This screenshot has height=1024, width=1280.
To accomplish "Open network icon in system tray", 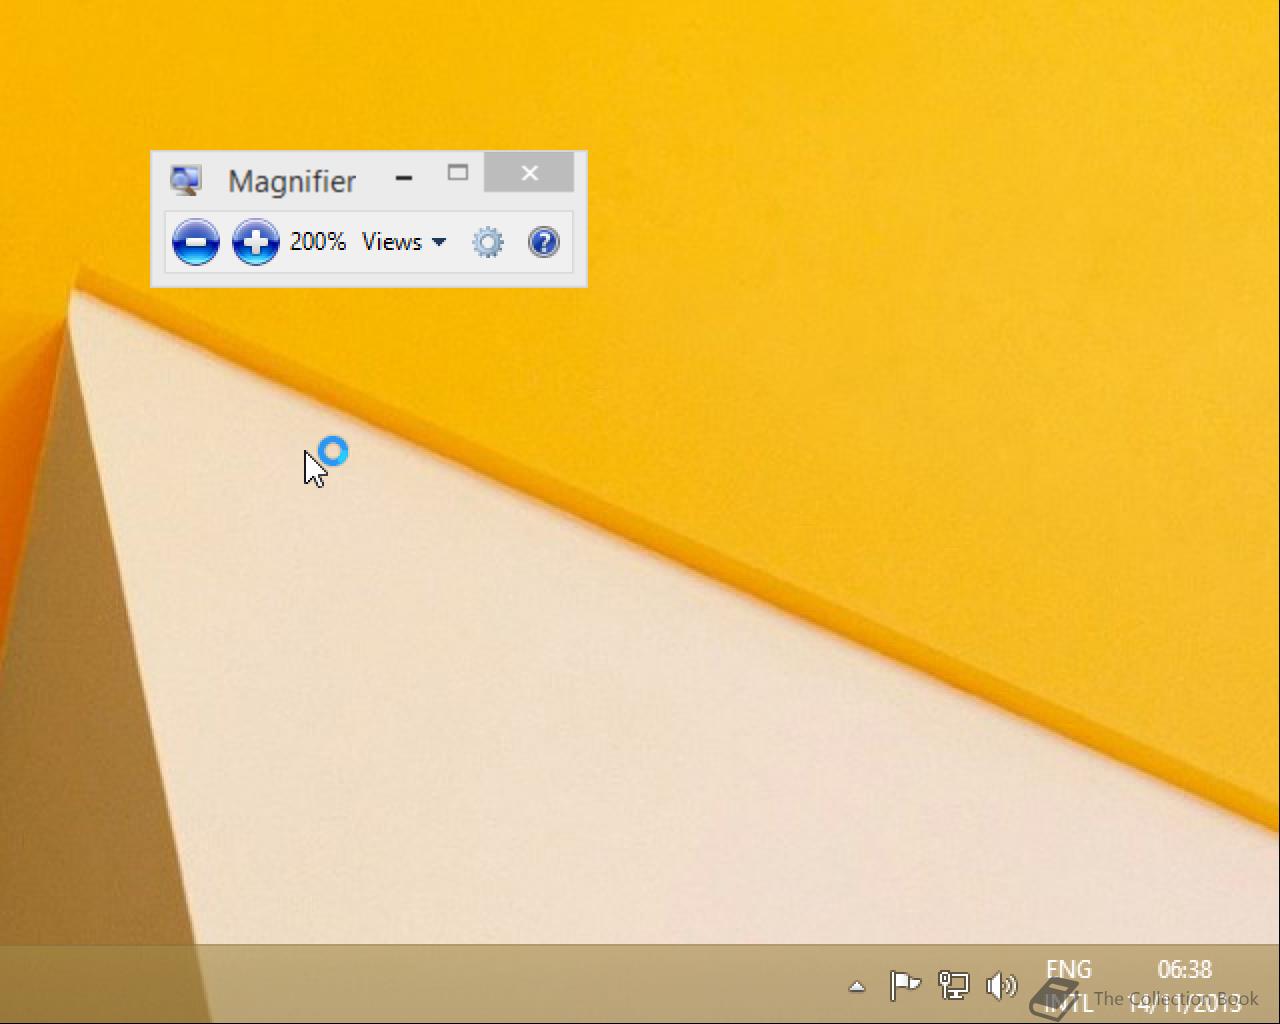I will [954, 986].
